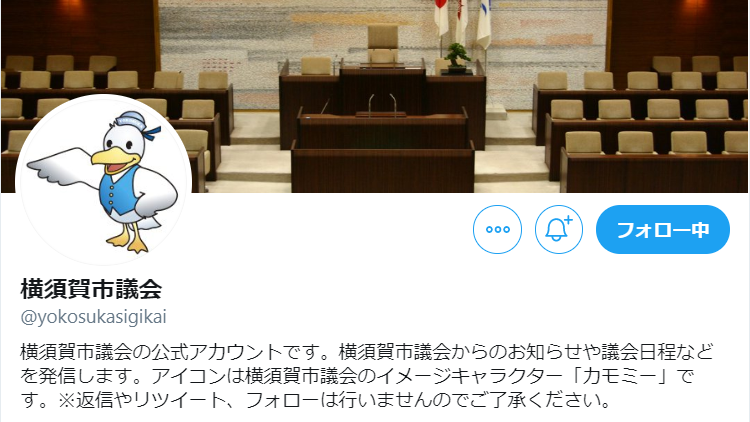Image resolution: width=750 pixels, height=422 pixels.
Task: Click the @yokosukasigikai account handle
Action: click(94, 317)
